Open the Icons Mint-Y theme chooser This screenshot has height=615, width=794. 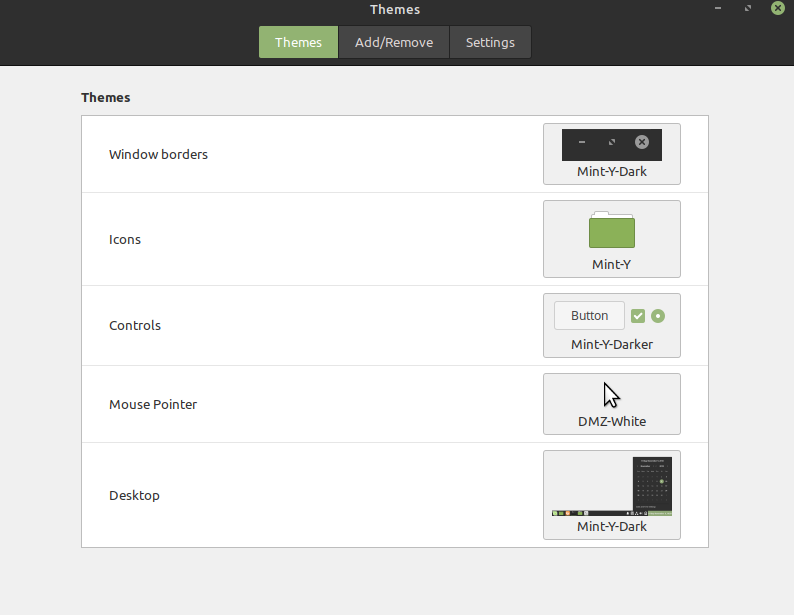point(612,239)
